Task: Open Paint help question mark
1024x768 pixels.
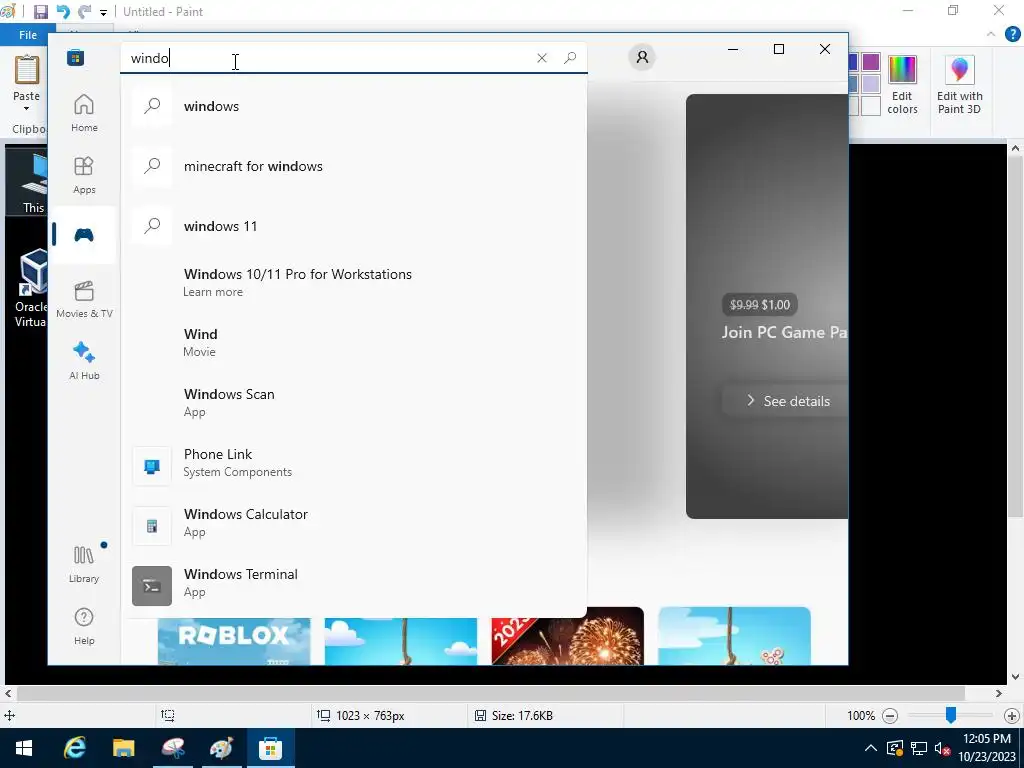Action: 1012,34
